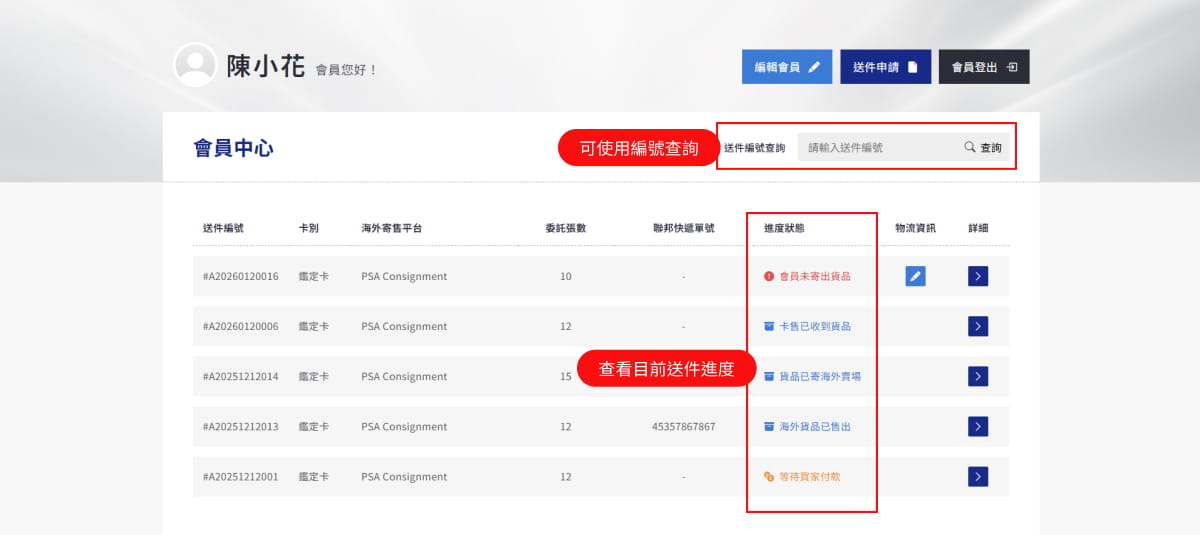Click the 編輯會員 button
Image resolution: width=1200 pixels, height=535 pixels.
tap(786, 67)
